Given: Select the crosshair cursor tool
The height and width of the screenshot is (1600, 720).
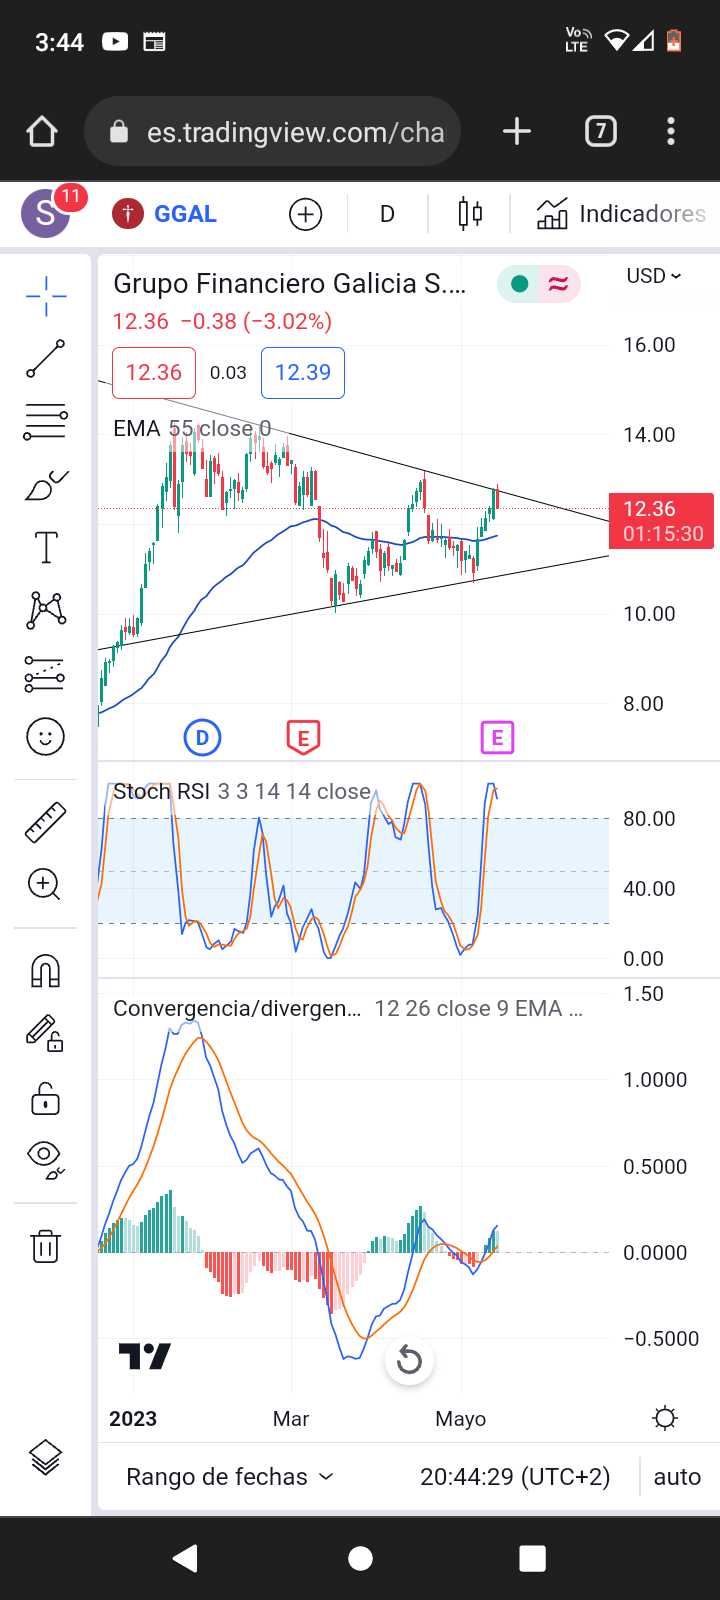Looking at the screenshot, I should 46,297.
